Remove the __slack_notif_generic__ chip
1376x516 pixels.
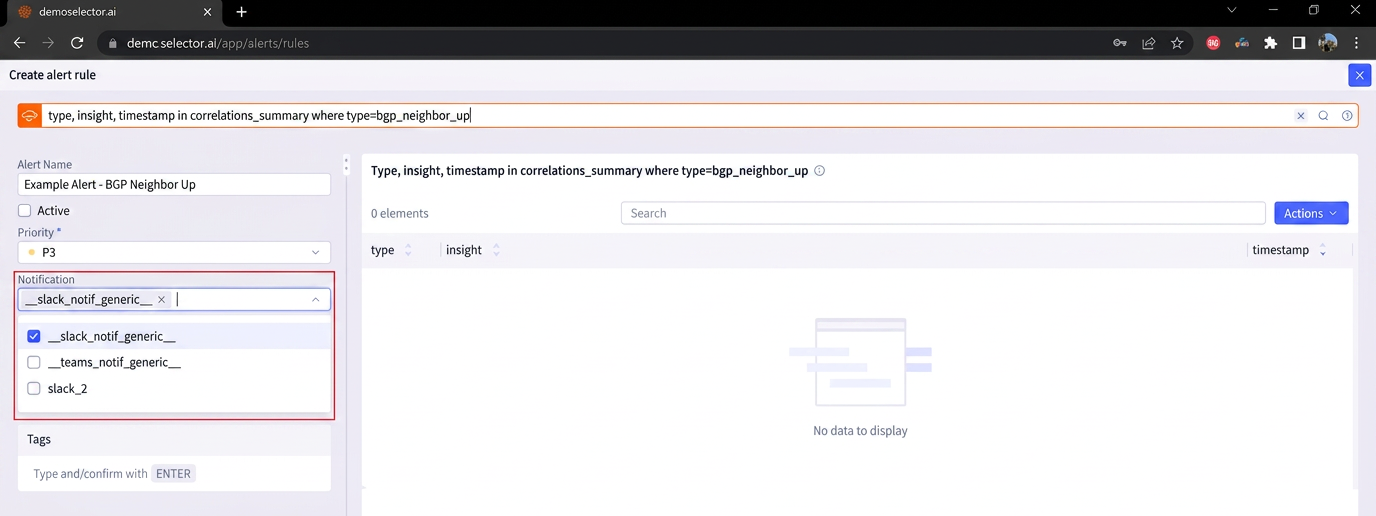162,299
